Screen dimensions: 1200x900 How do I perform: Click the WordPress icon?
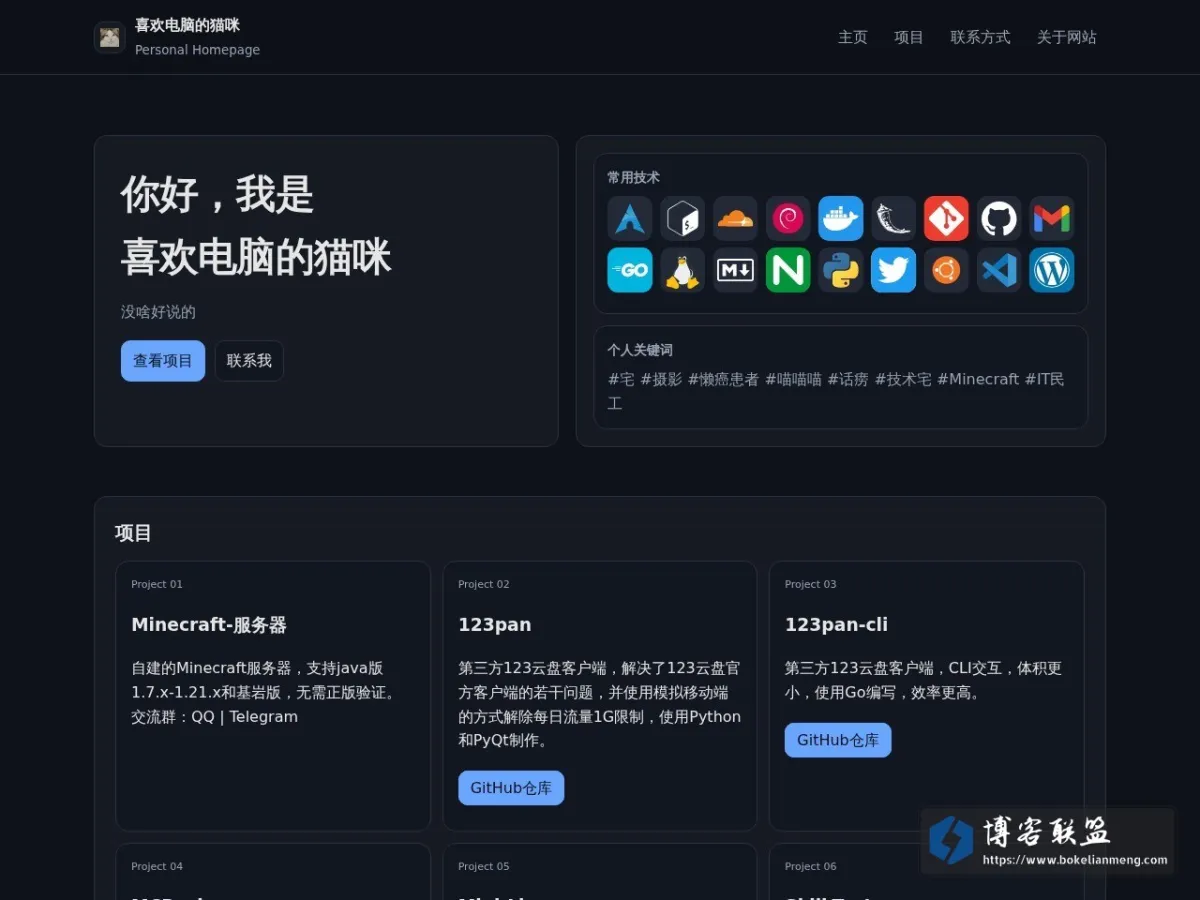click(1052, 270)
